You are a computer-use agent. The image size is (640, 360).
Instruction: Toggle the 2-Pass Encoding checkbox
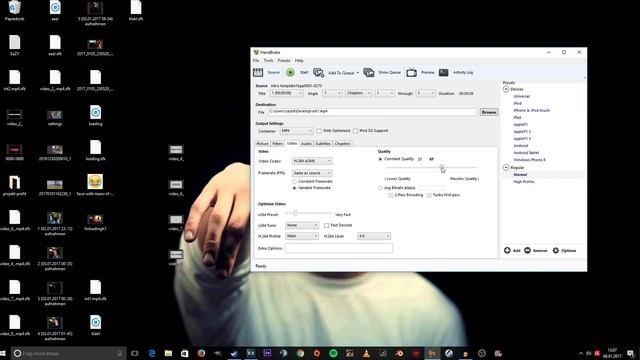coord(390,195)
